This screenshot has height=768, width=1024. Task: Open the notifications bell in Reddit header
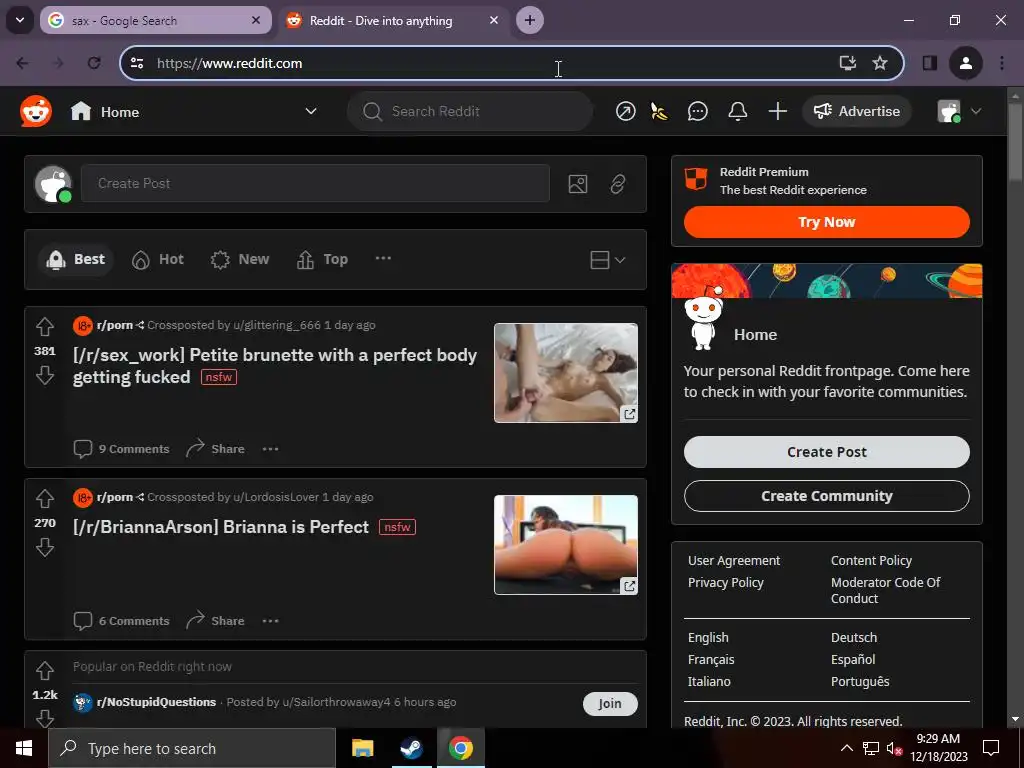737,112
